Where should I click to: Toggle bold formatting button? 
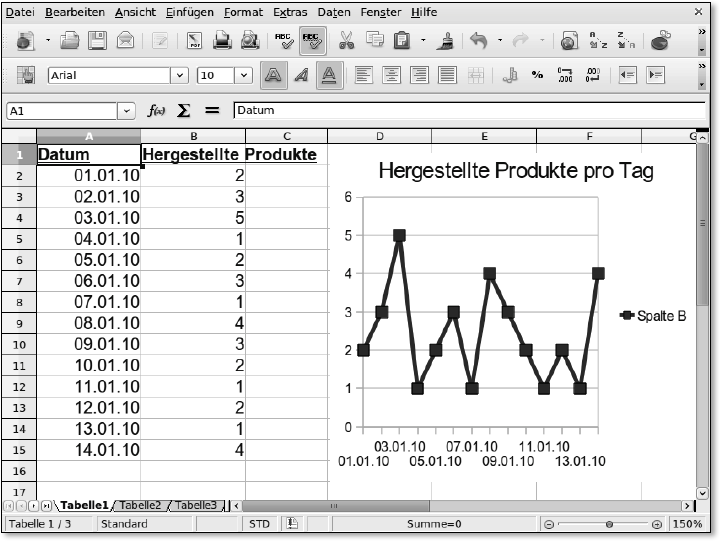point(271,75)
